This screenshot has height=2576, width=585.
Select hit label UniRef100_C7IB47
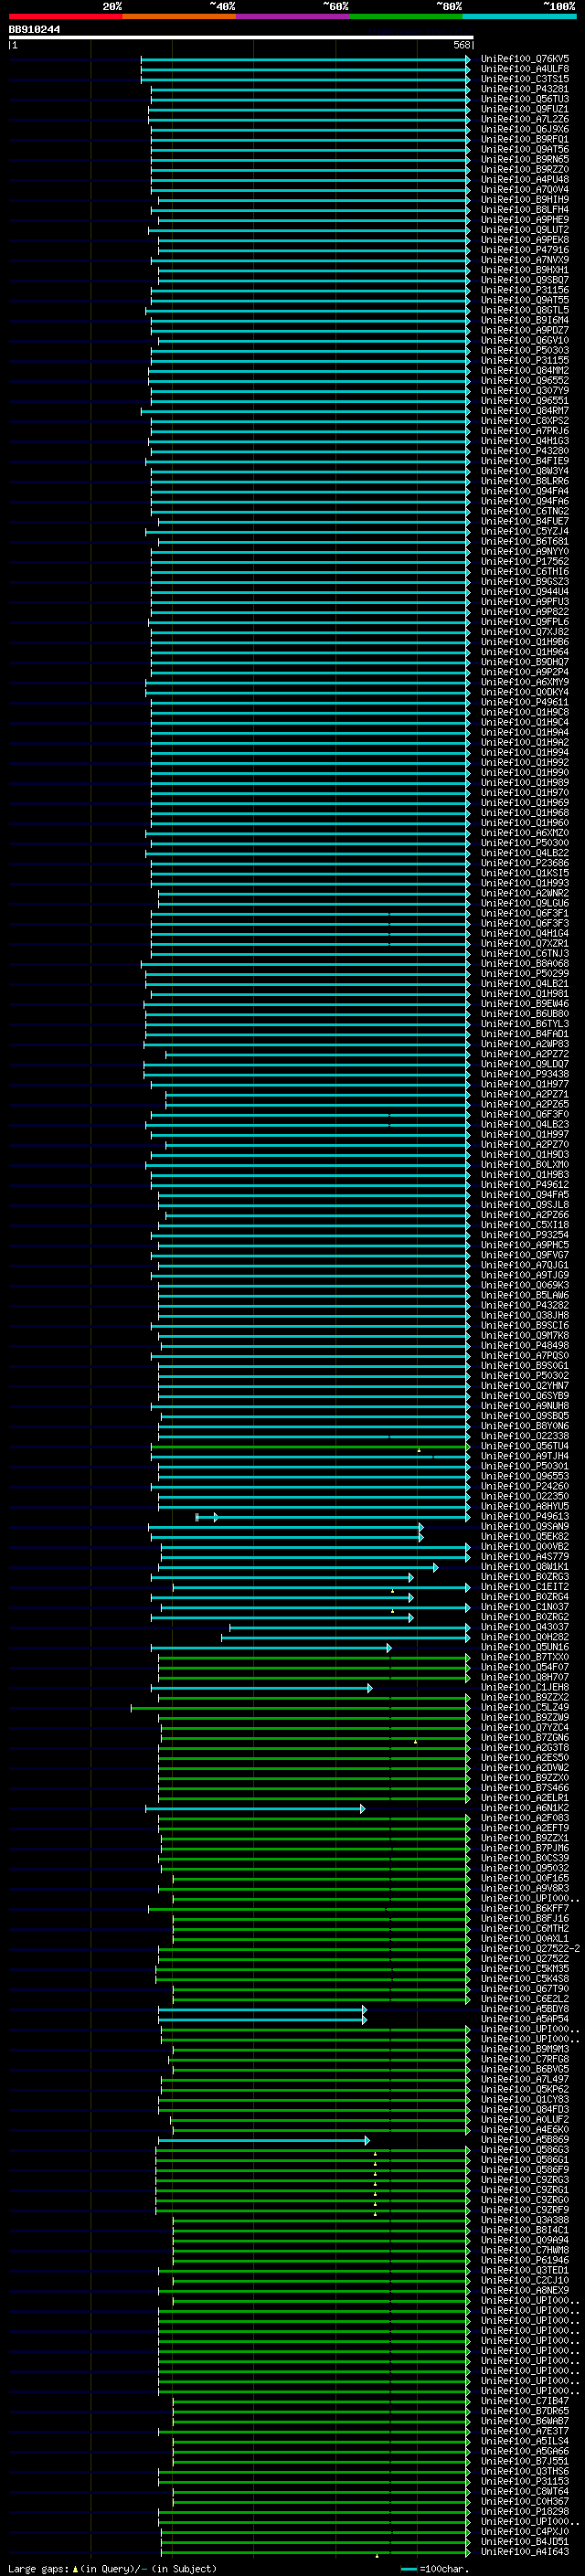[x=525, y=2401]
